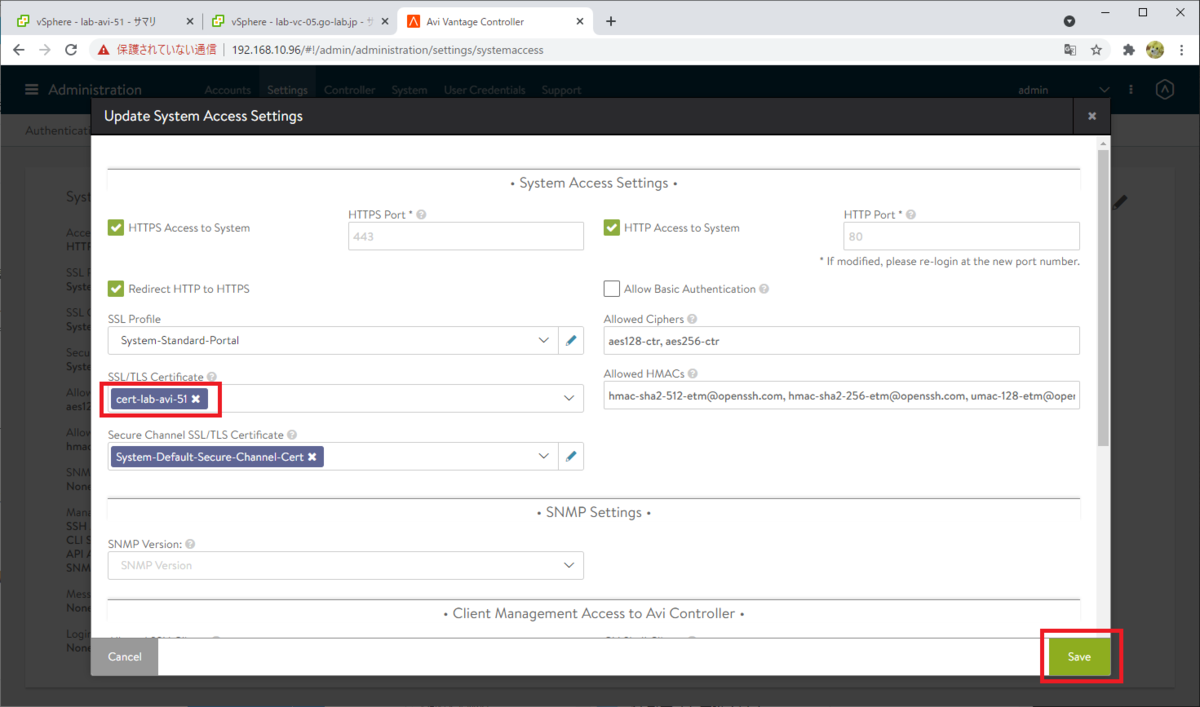
Task: Click the Allowed Ciphers field
Action: [x=842, y=341]
